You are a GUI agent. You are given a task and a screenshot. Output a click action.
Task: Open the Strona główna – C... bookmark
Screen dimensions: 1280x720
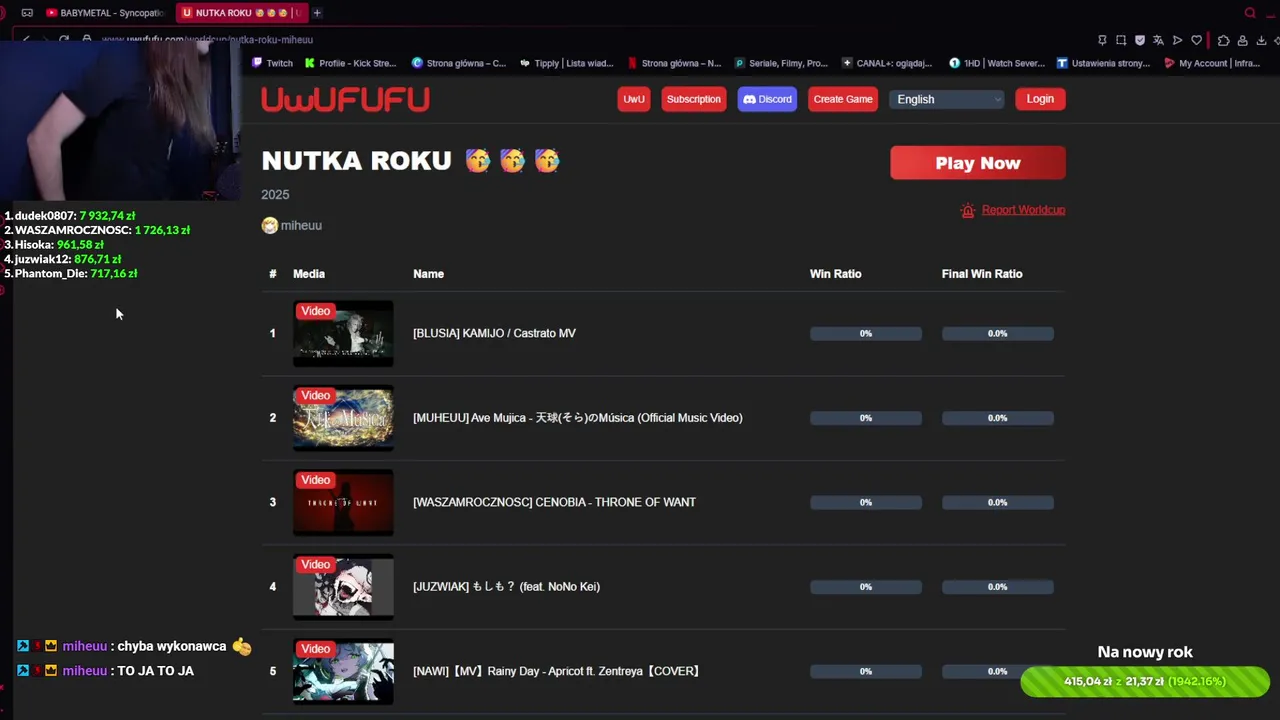[x=459, y=63]
